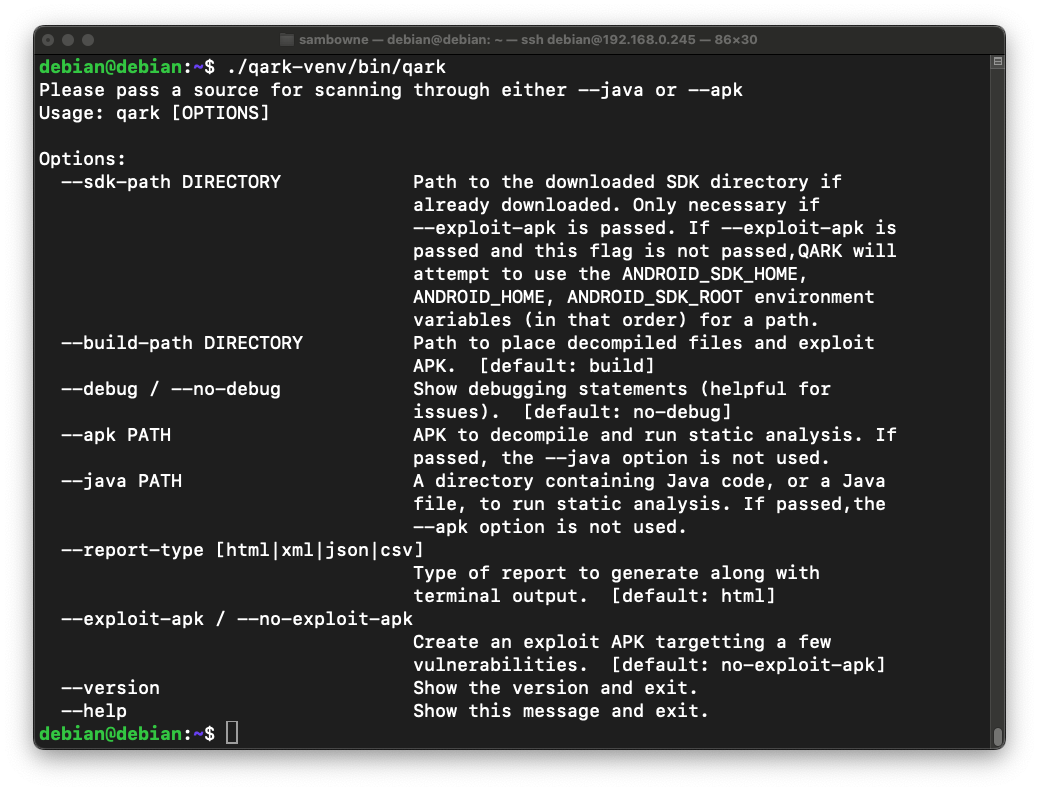The height and width of the screenshot is (791, 1039).
Task: Click the block cursor at the last prompt
Action: [x=232, y=734]
